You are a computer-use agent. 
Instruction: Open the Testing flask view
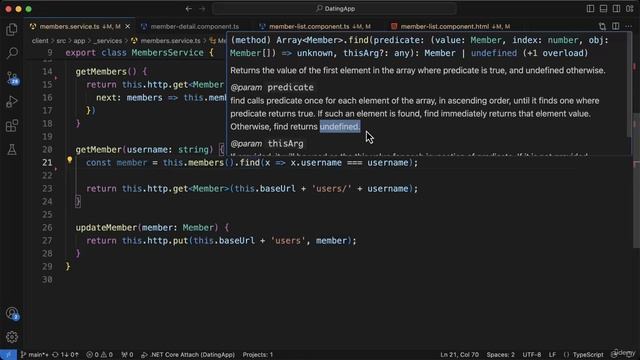[12, 150]
